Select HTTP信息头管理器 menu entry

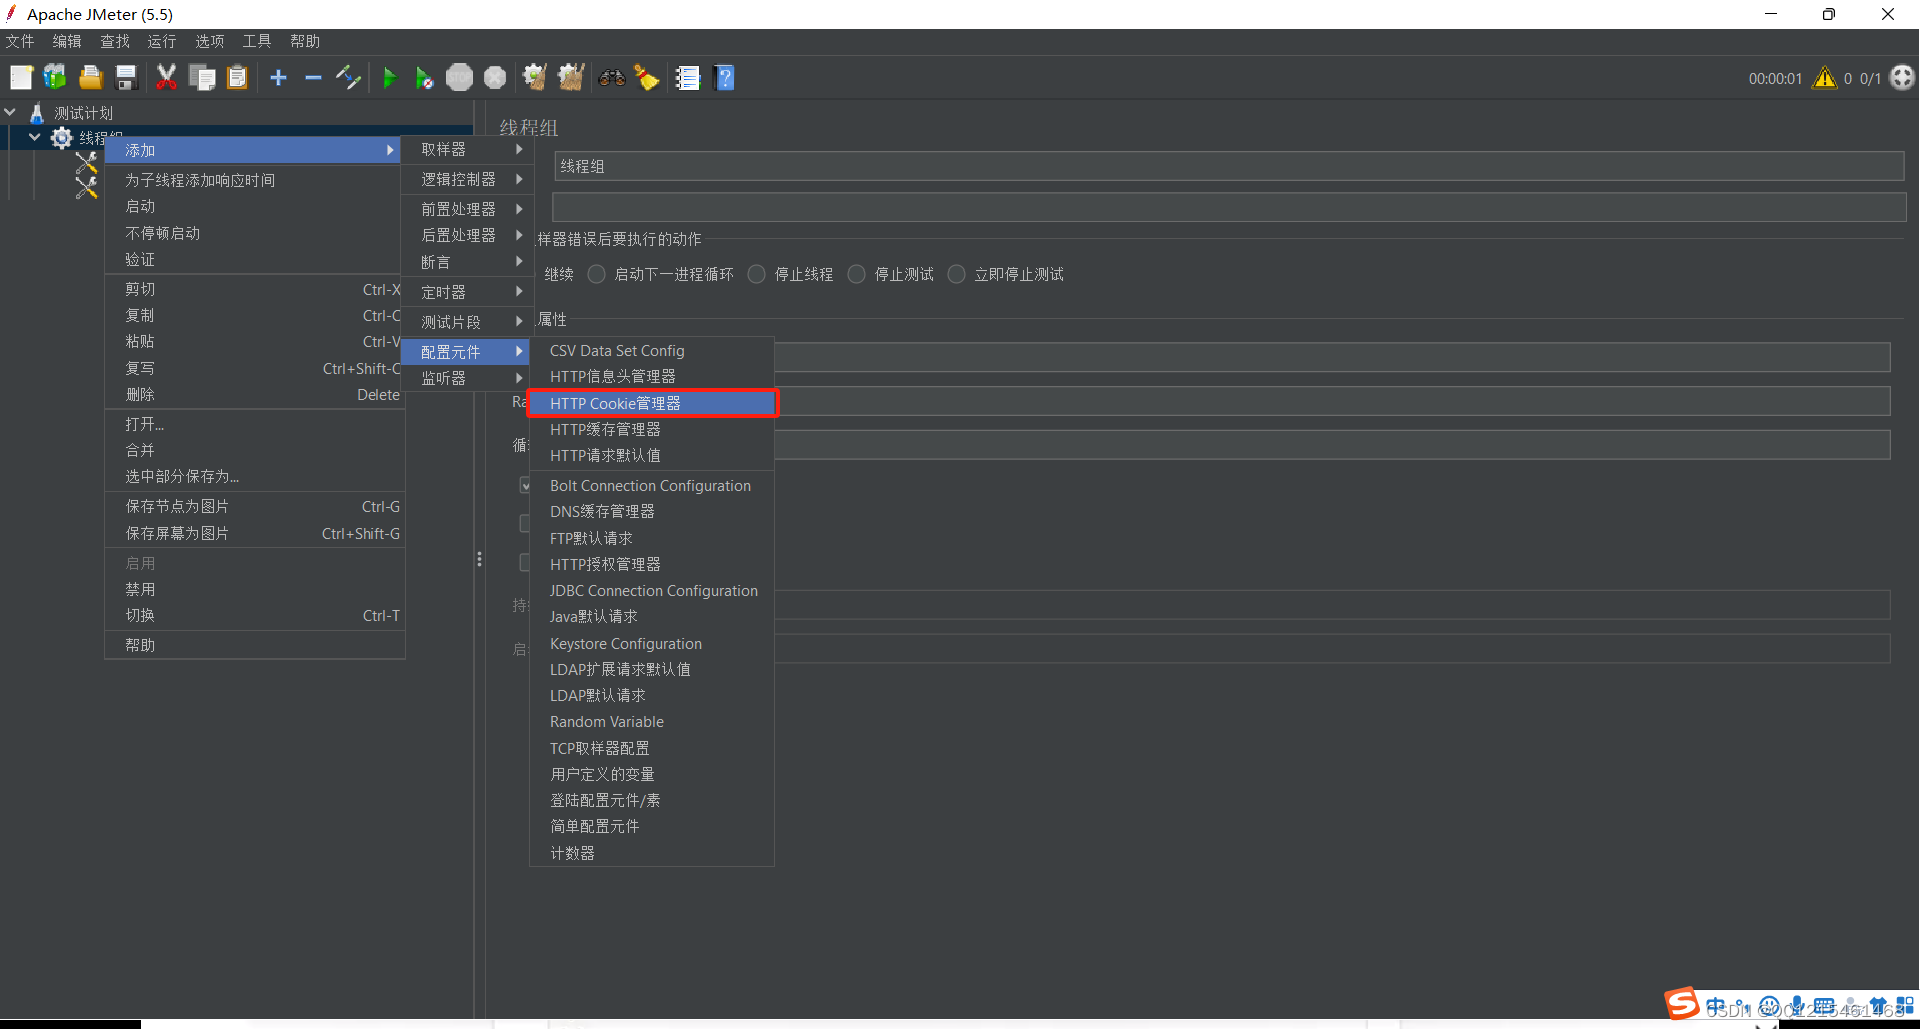(652, 377)
